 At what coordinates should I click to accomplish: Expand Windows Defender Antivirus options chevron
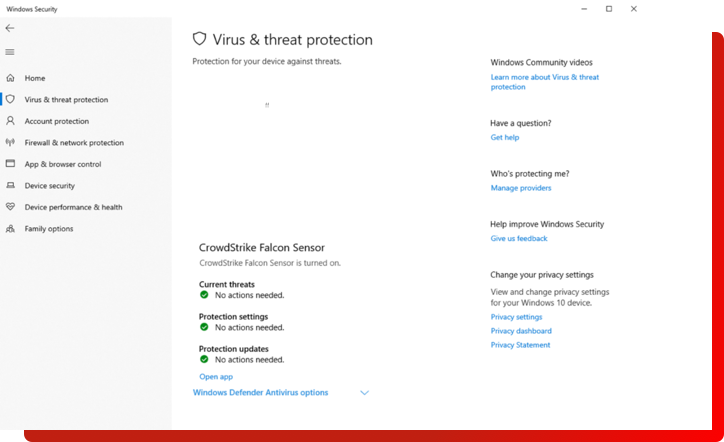[364, 393]
